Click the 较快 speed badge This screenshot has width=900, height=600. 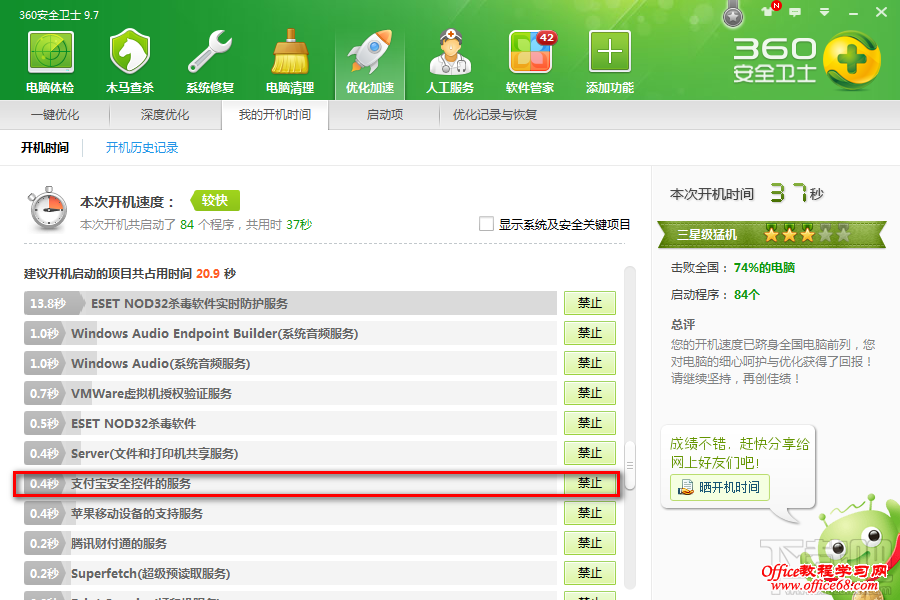click(x=215, y=200)
